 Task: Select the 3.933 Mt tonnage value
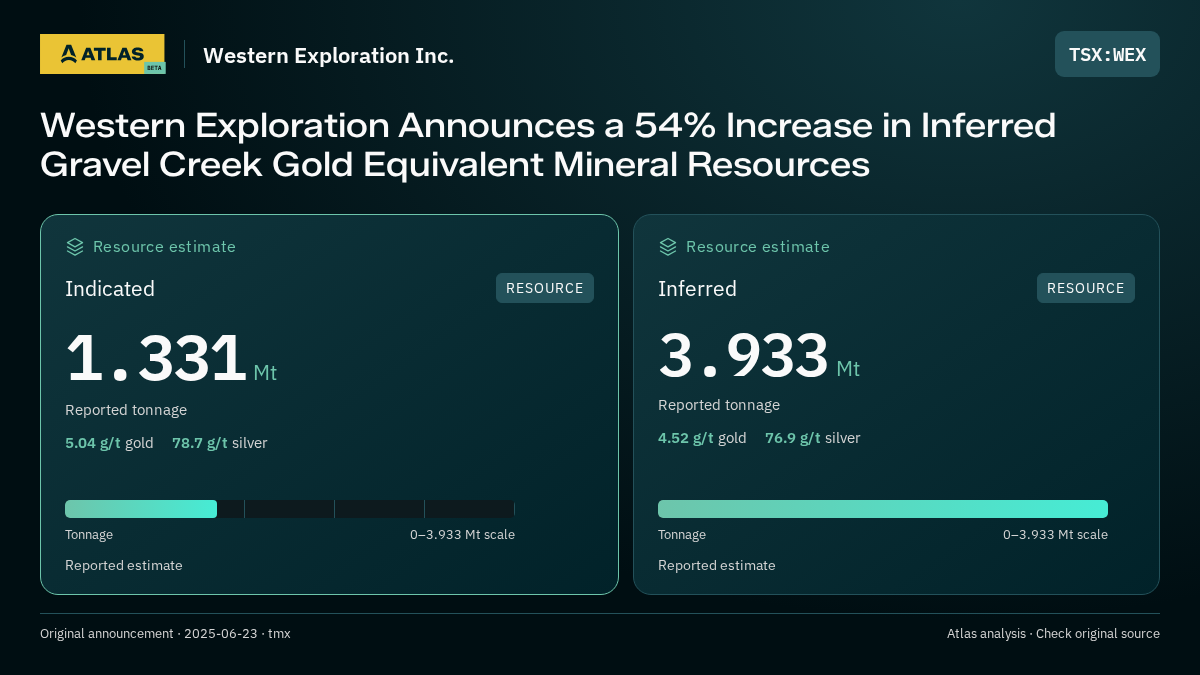[x=759, y=355]
